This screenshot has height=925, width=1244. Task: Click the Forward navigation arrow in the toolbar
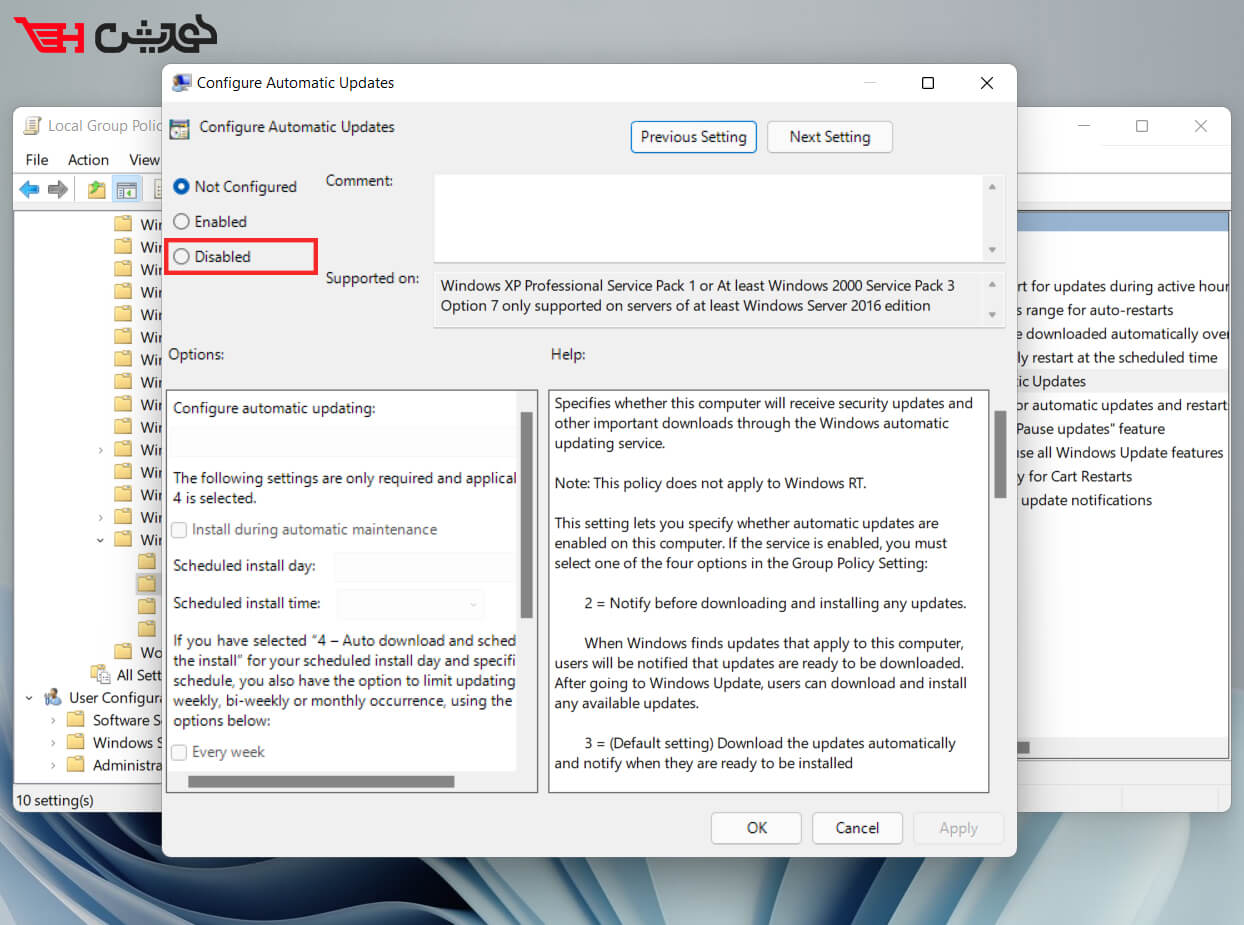58,189
